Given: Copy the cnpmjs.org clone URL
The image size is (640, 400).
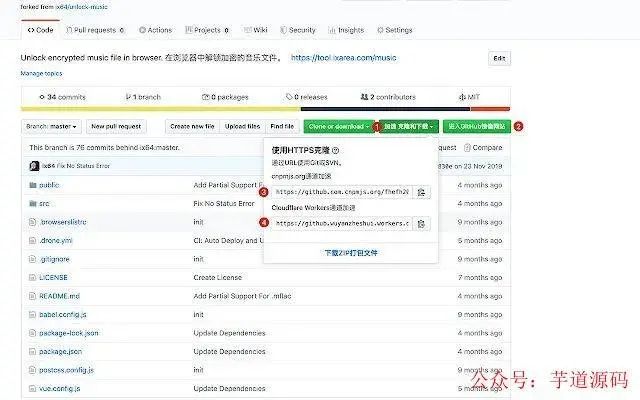Looking at the screenshot, I should point(421,192).
